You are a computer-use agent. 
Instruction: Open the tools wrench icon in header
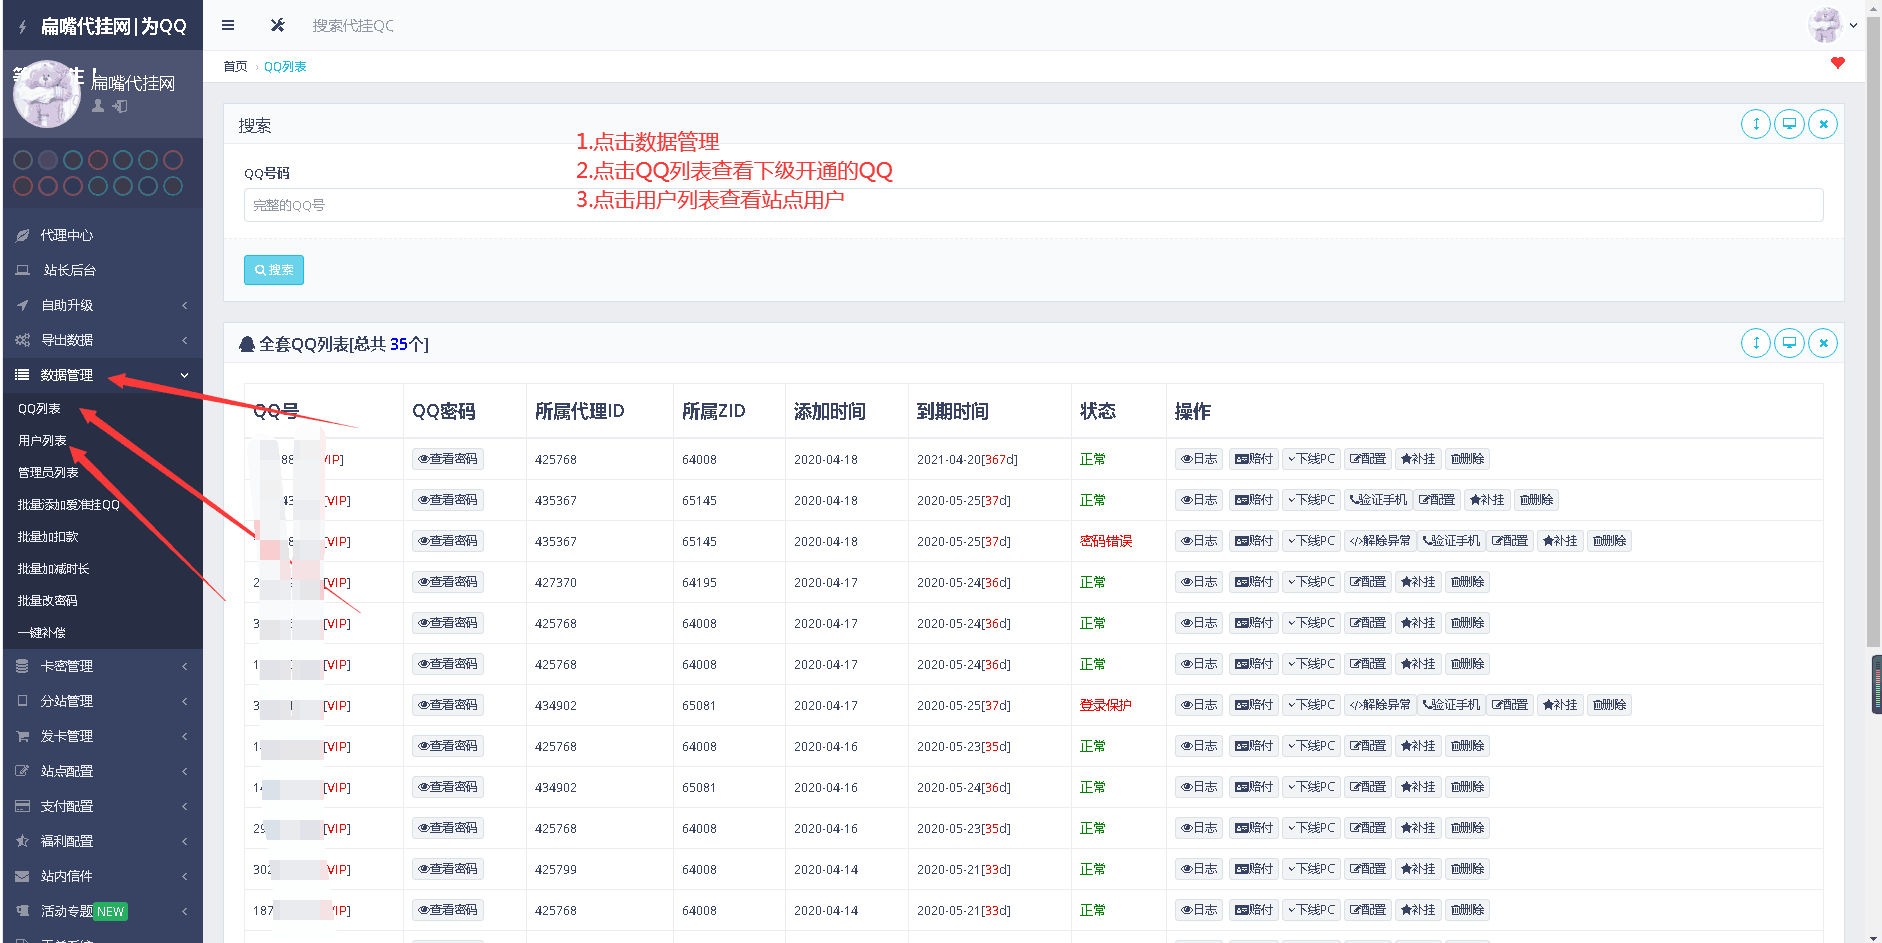click(x=278, y=25)
